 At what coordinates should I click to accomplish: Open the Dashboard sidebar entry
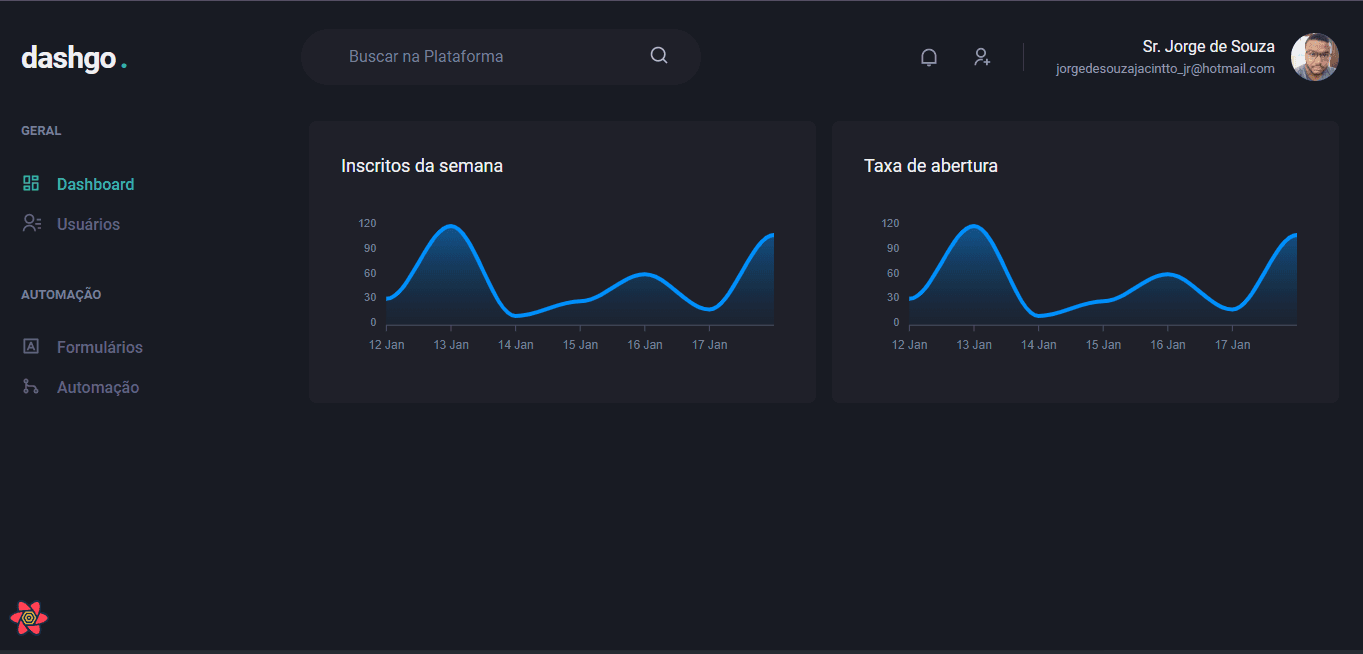pyautogui.click(x=95, y=183)
